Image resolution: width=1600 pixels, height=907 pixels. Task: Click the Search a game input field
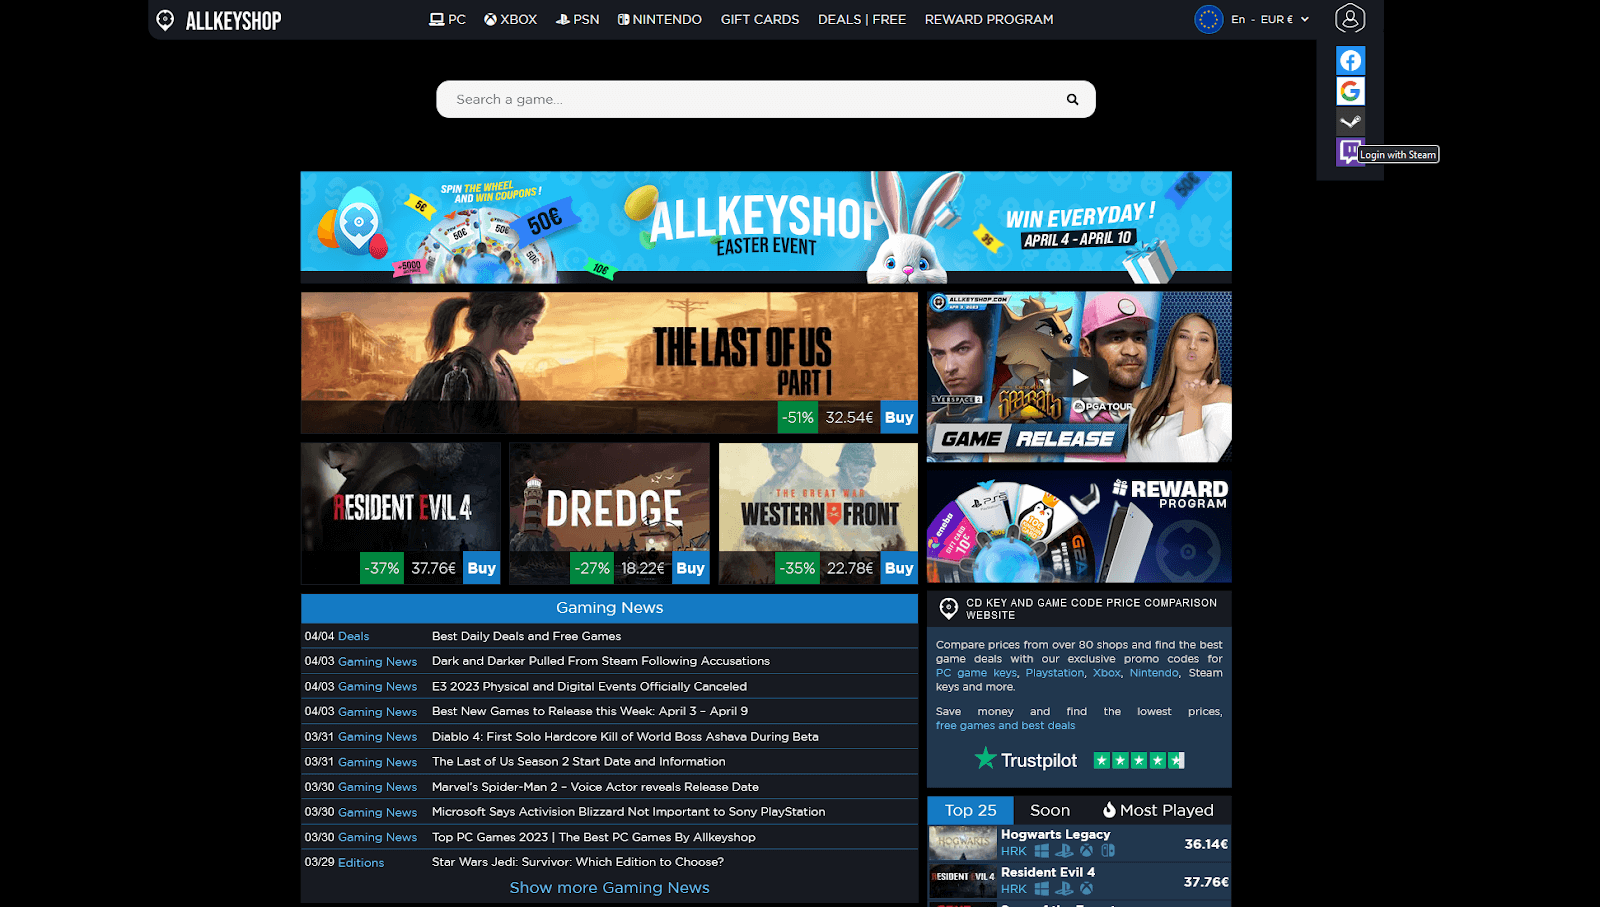[x=700, y=99]
